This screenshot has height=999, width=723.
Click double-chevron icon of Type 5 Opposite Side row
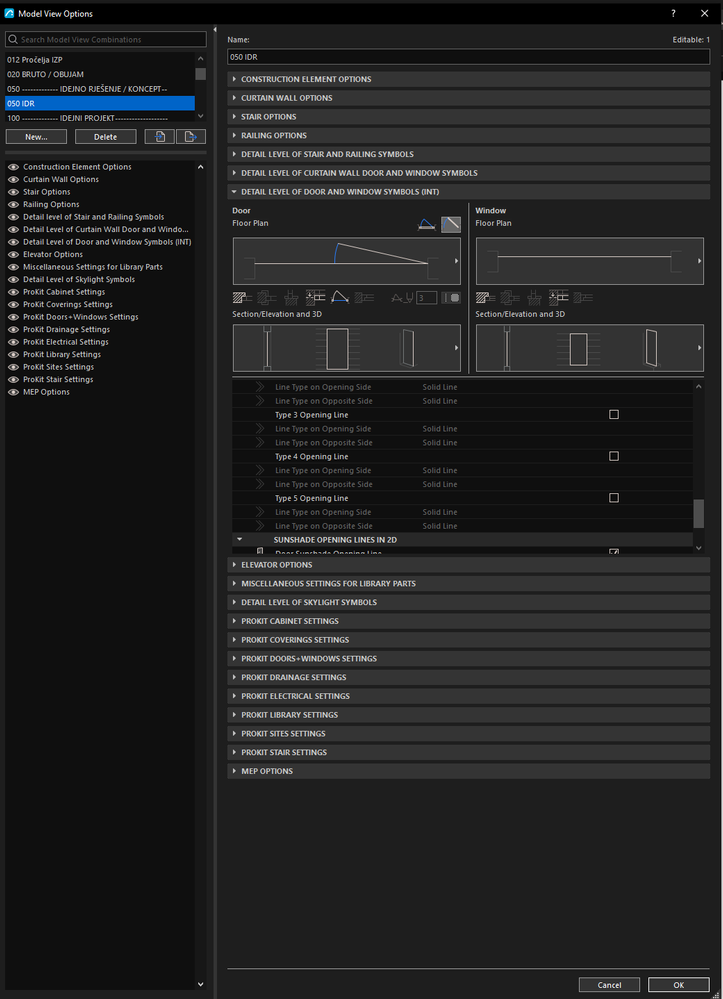(260, 526)
